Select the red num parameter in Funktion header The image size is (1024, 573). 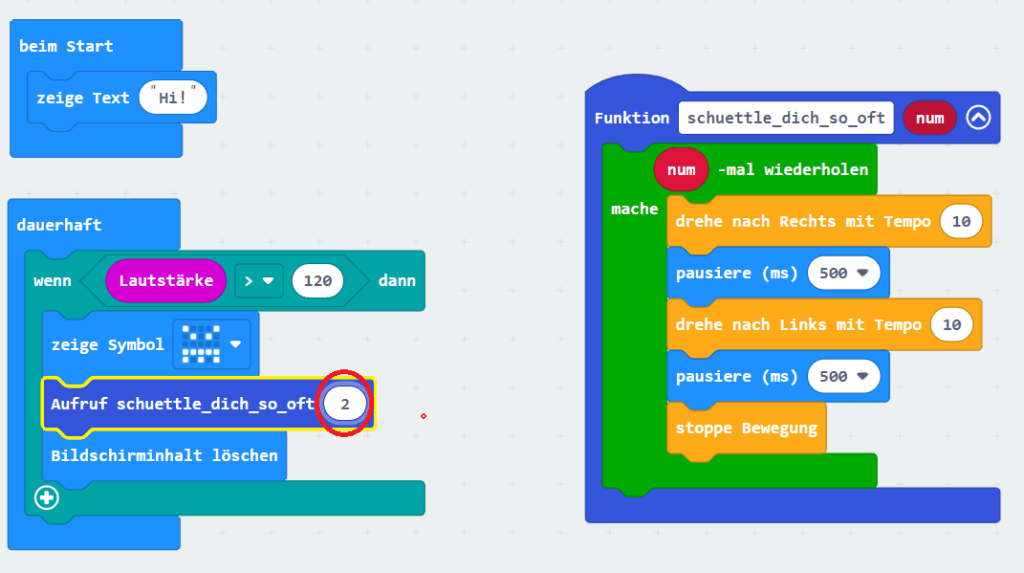point(929,118)
